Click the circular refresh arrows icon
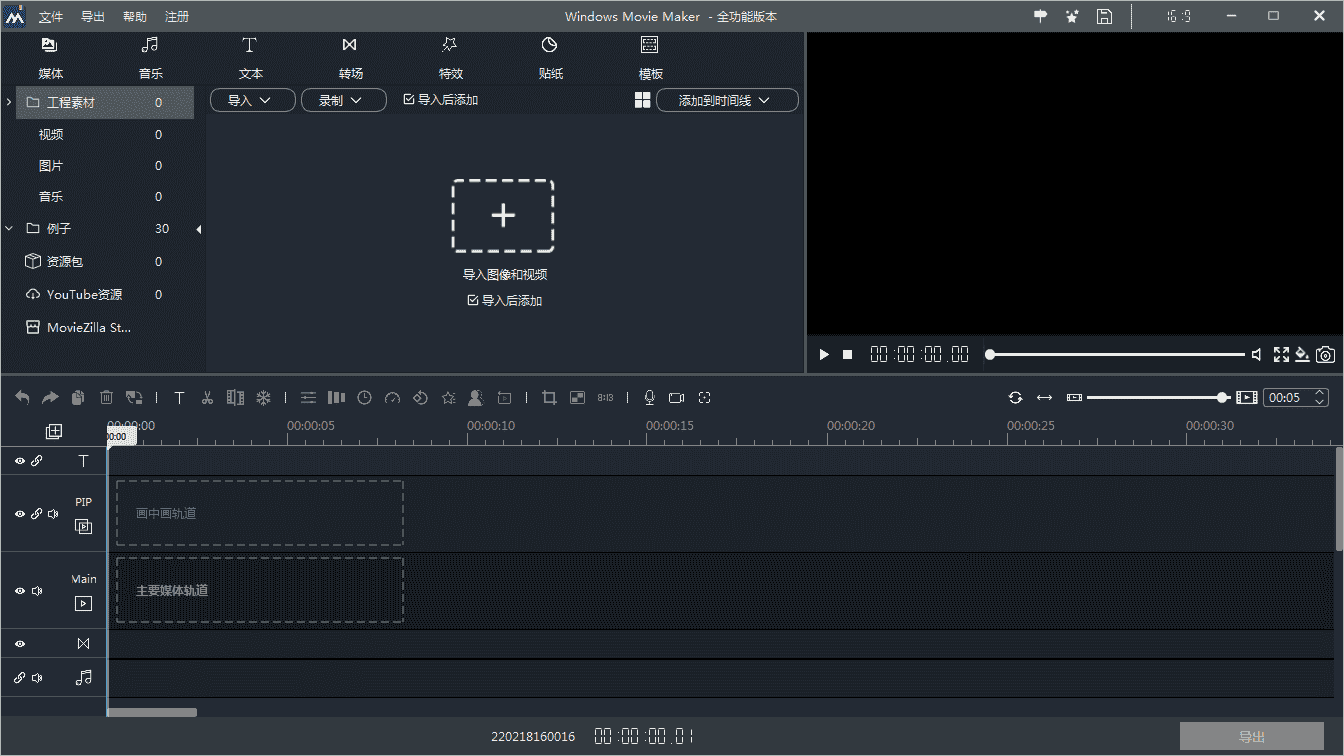Image resolution: width=1344 pixels, height=756 pixels. pos(1016,398)
